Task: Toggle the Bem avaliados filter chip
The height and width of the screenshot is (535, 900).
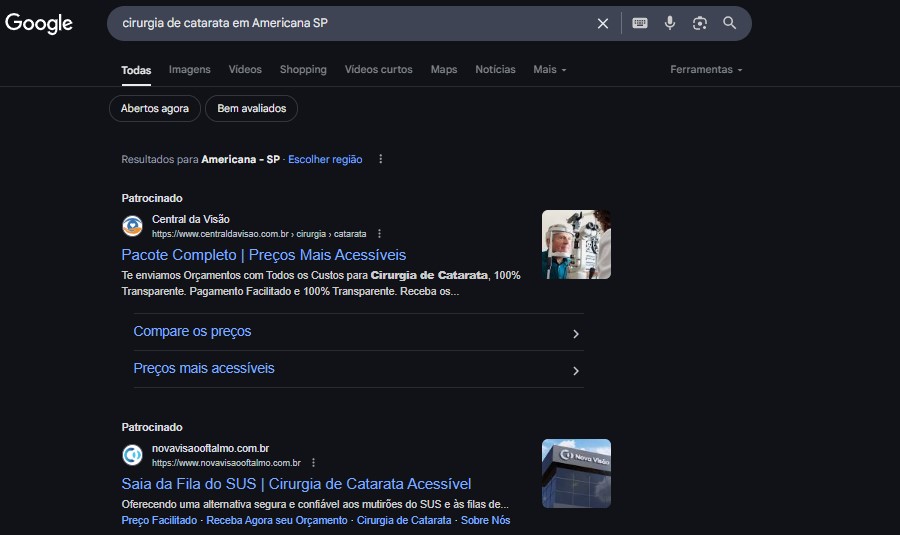Action: (251, 108)
